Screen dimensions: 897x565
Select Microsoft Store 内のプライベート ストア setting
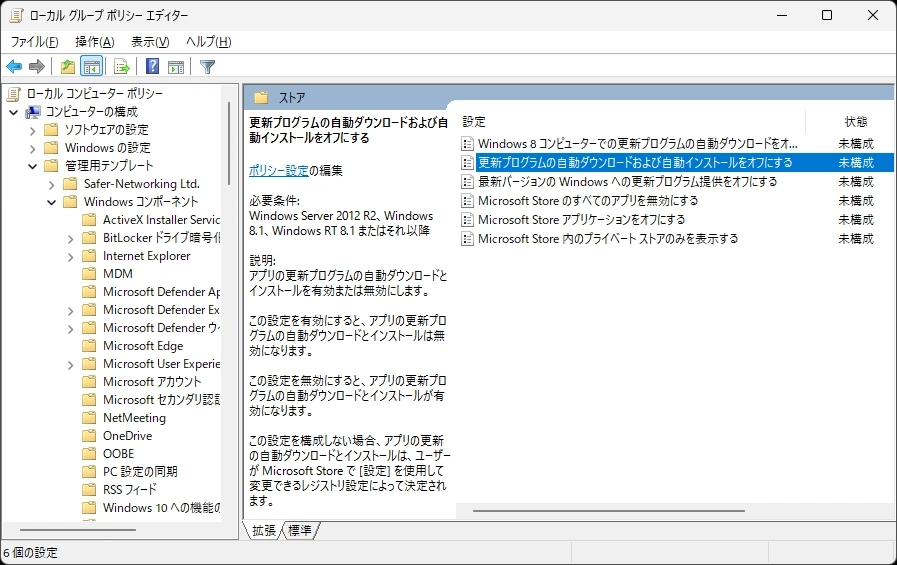pyautogui.click(x=608, y=238)
